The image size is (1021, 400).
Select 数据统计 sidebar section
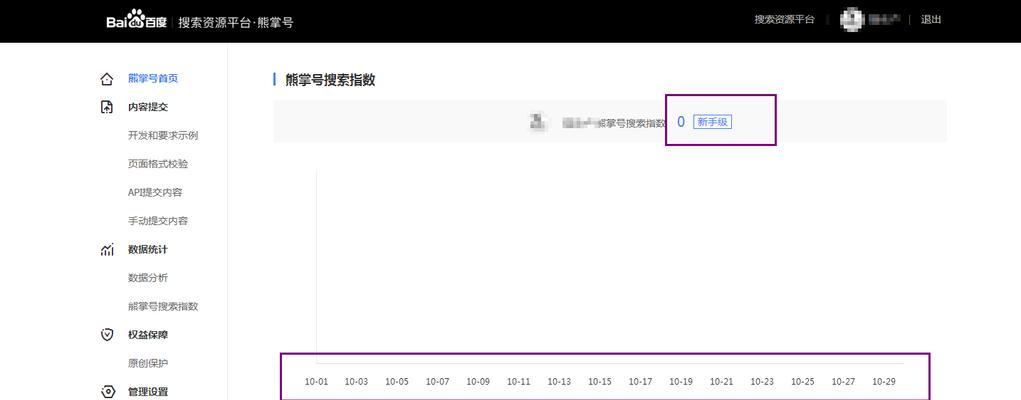coord(148,250)
